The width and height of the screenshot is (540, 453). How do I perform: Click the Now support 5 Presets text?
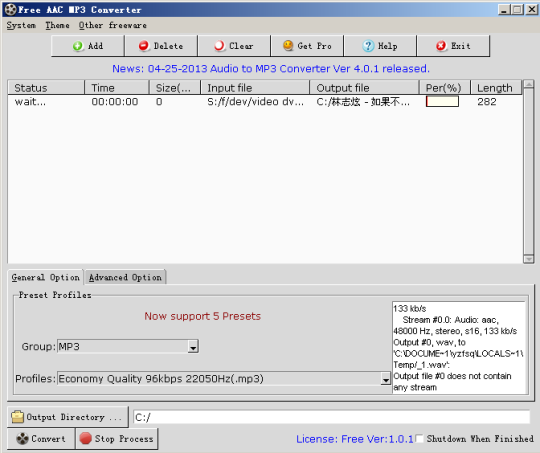point(202,316)
